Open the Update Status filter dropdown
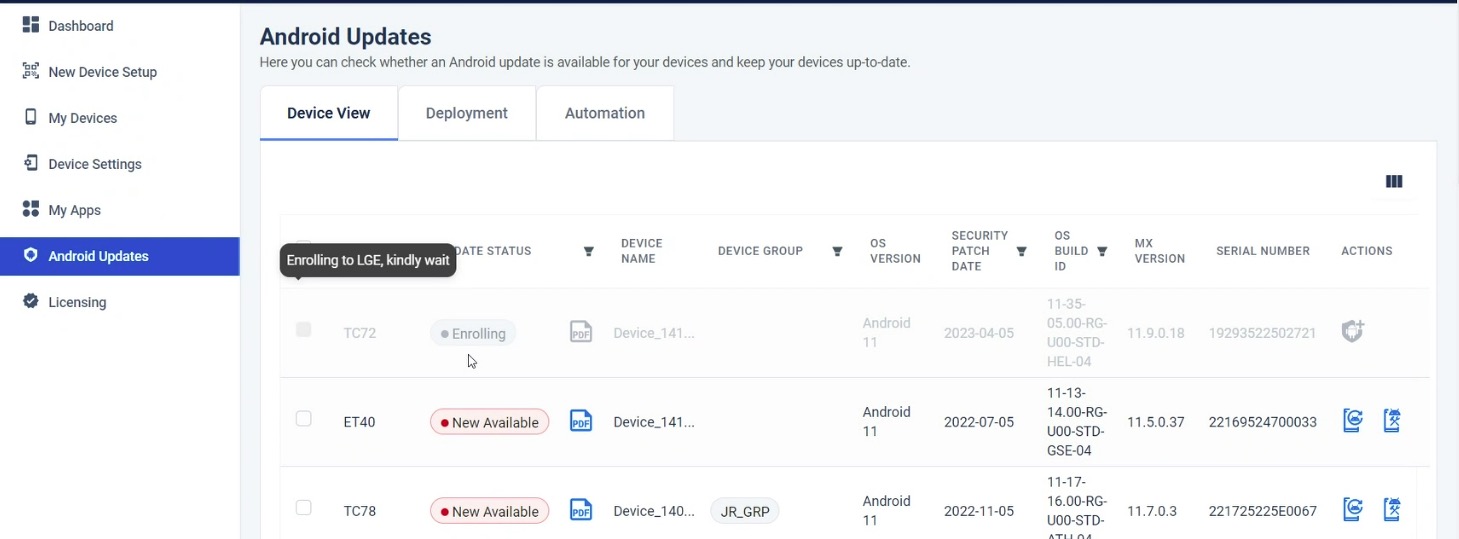 pos(589,252)
